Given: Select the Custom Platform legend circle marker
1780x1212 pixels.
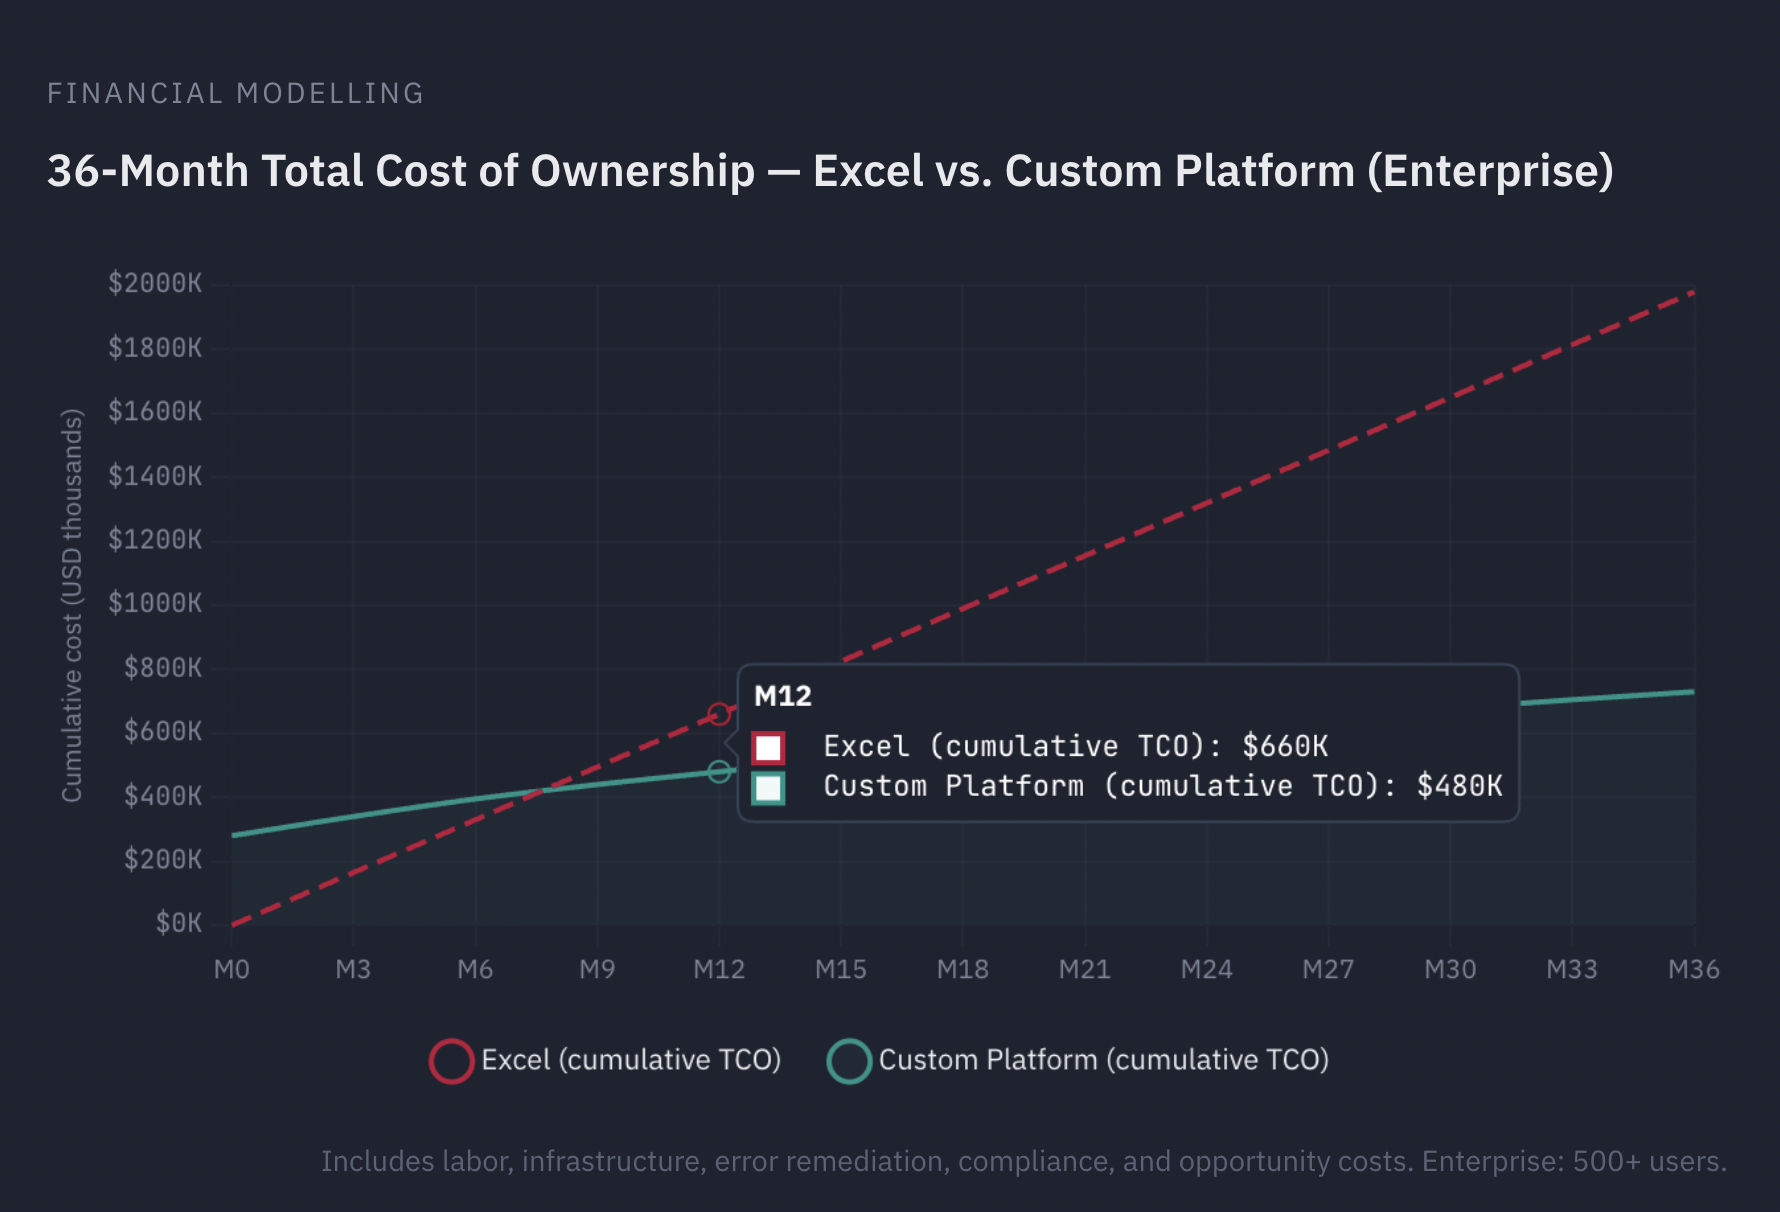Looking at the screenshot, I should (x=851, y=1060).
